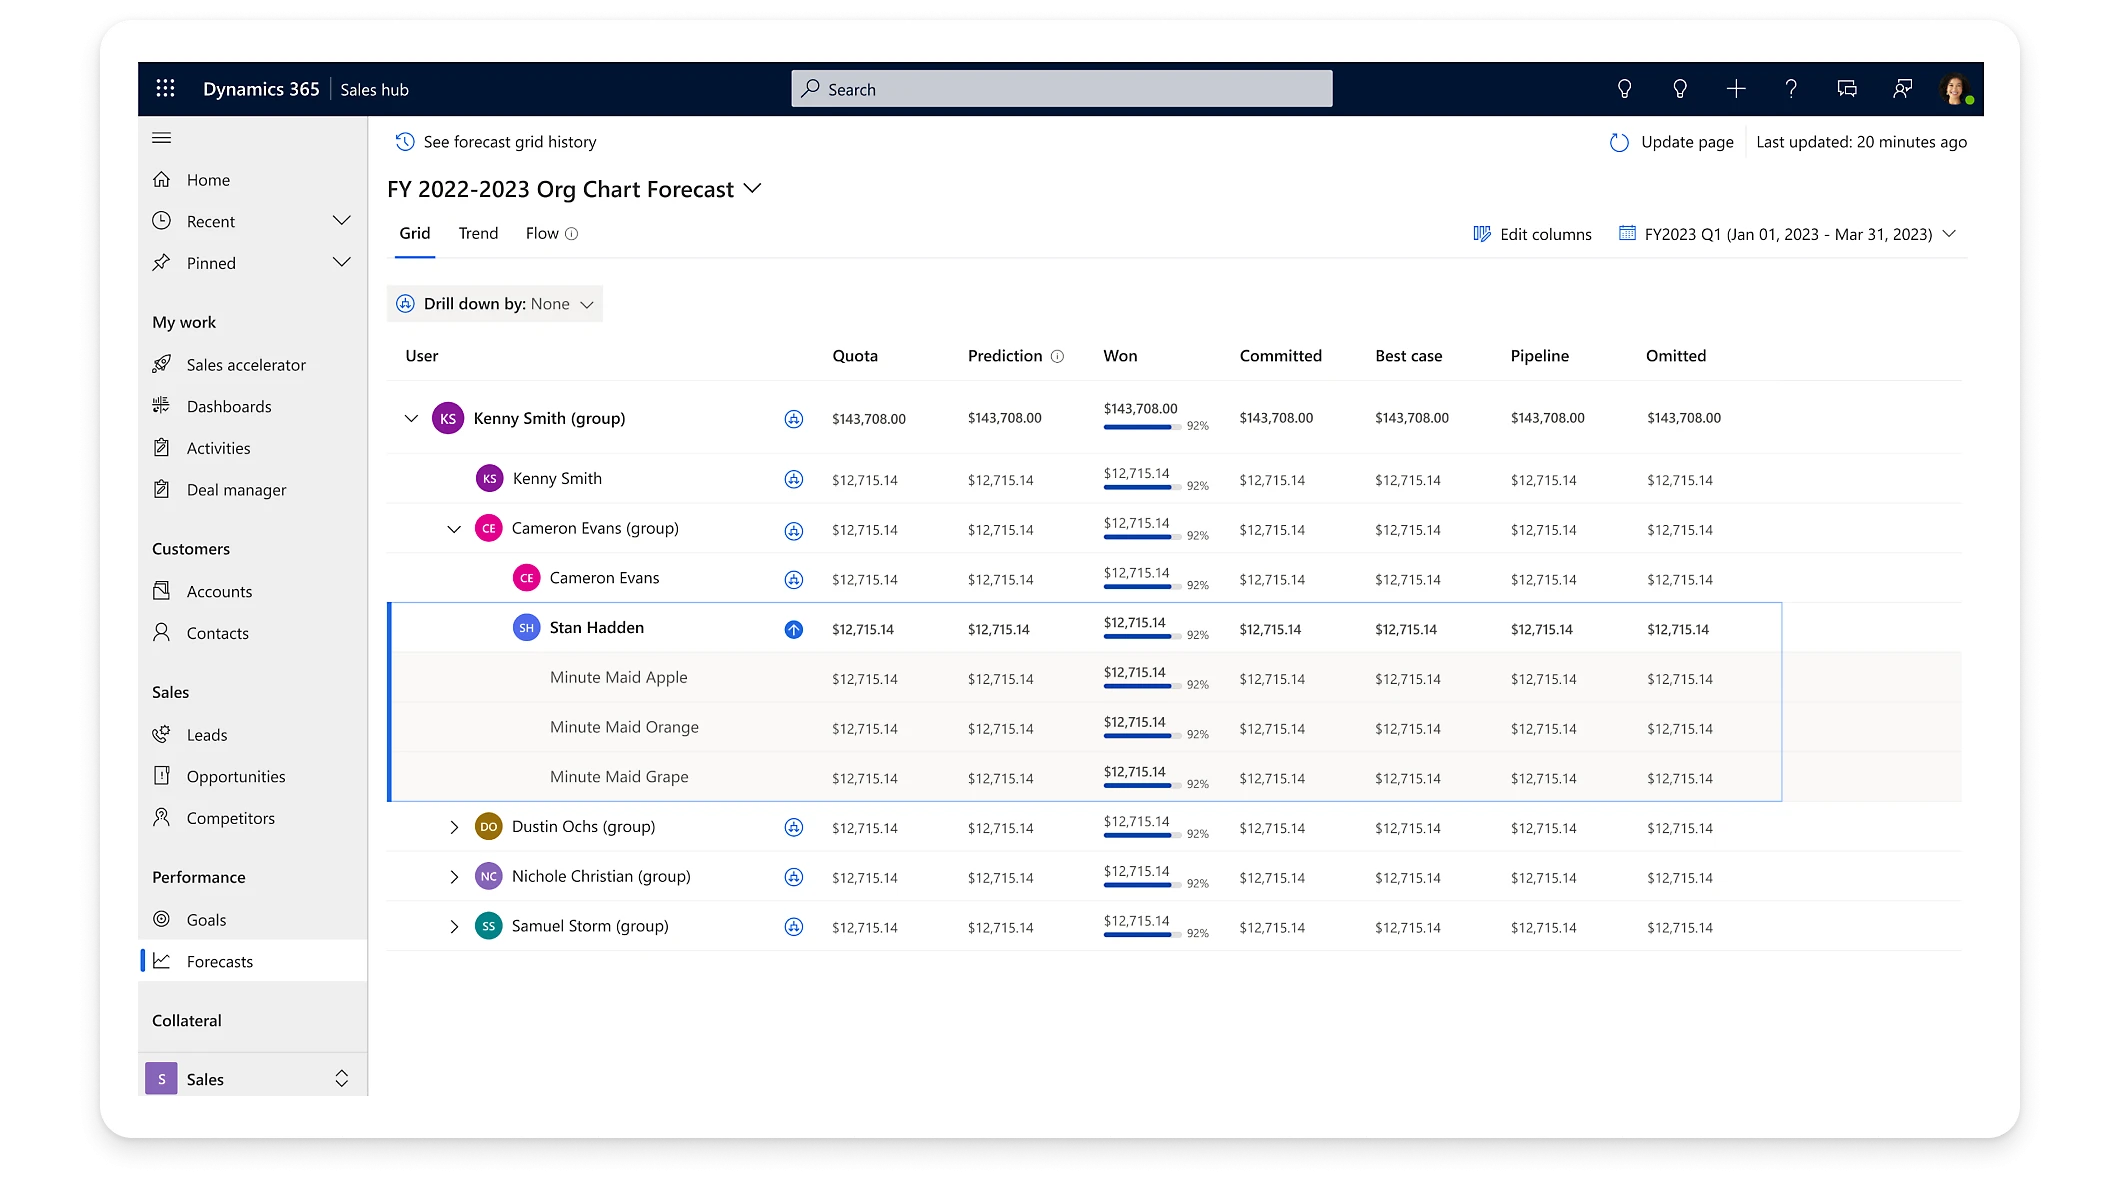Click Kenny Smith (group) Won progress bar
2120x1192 pixels.
tap(1142, 427)
